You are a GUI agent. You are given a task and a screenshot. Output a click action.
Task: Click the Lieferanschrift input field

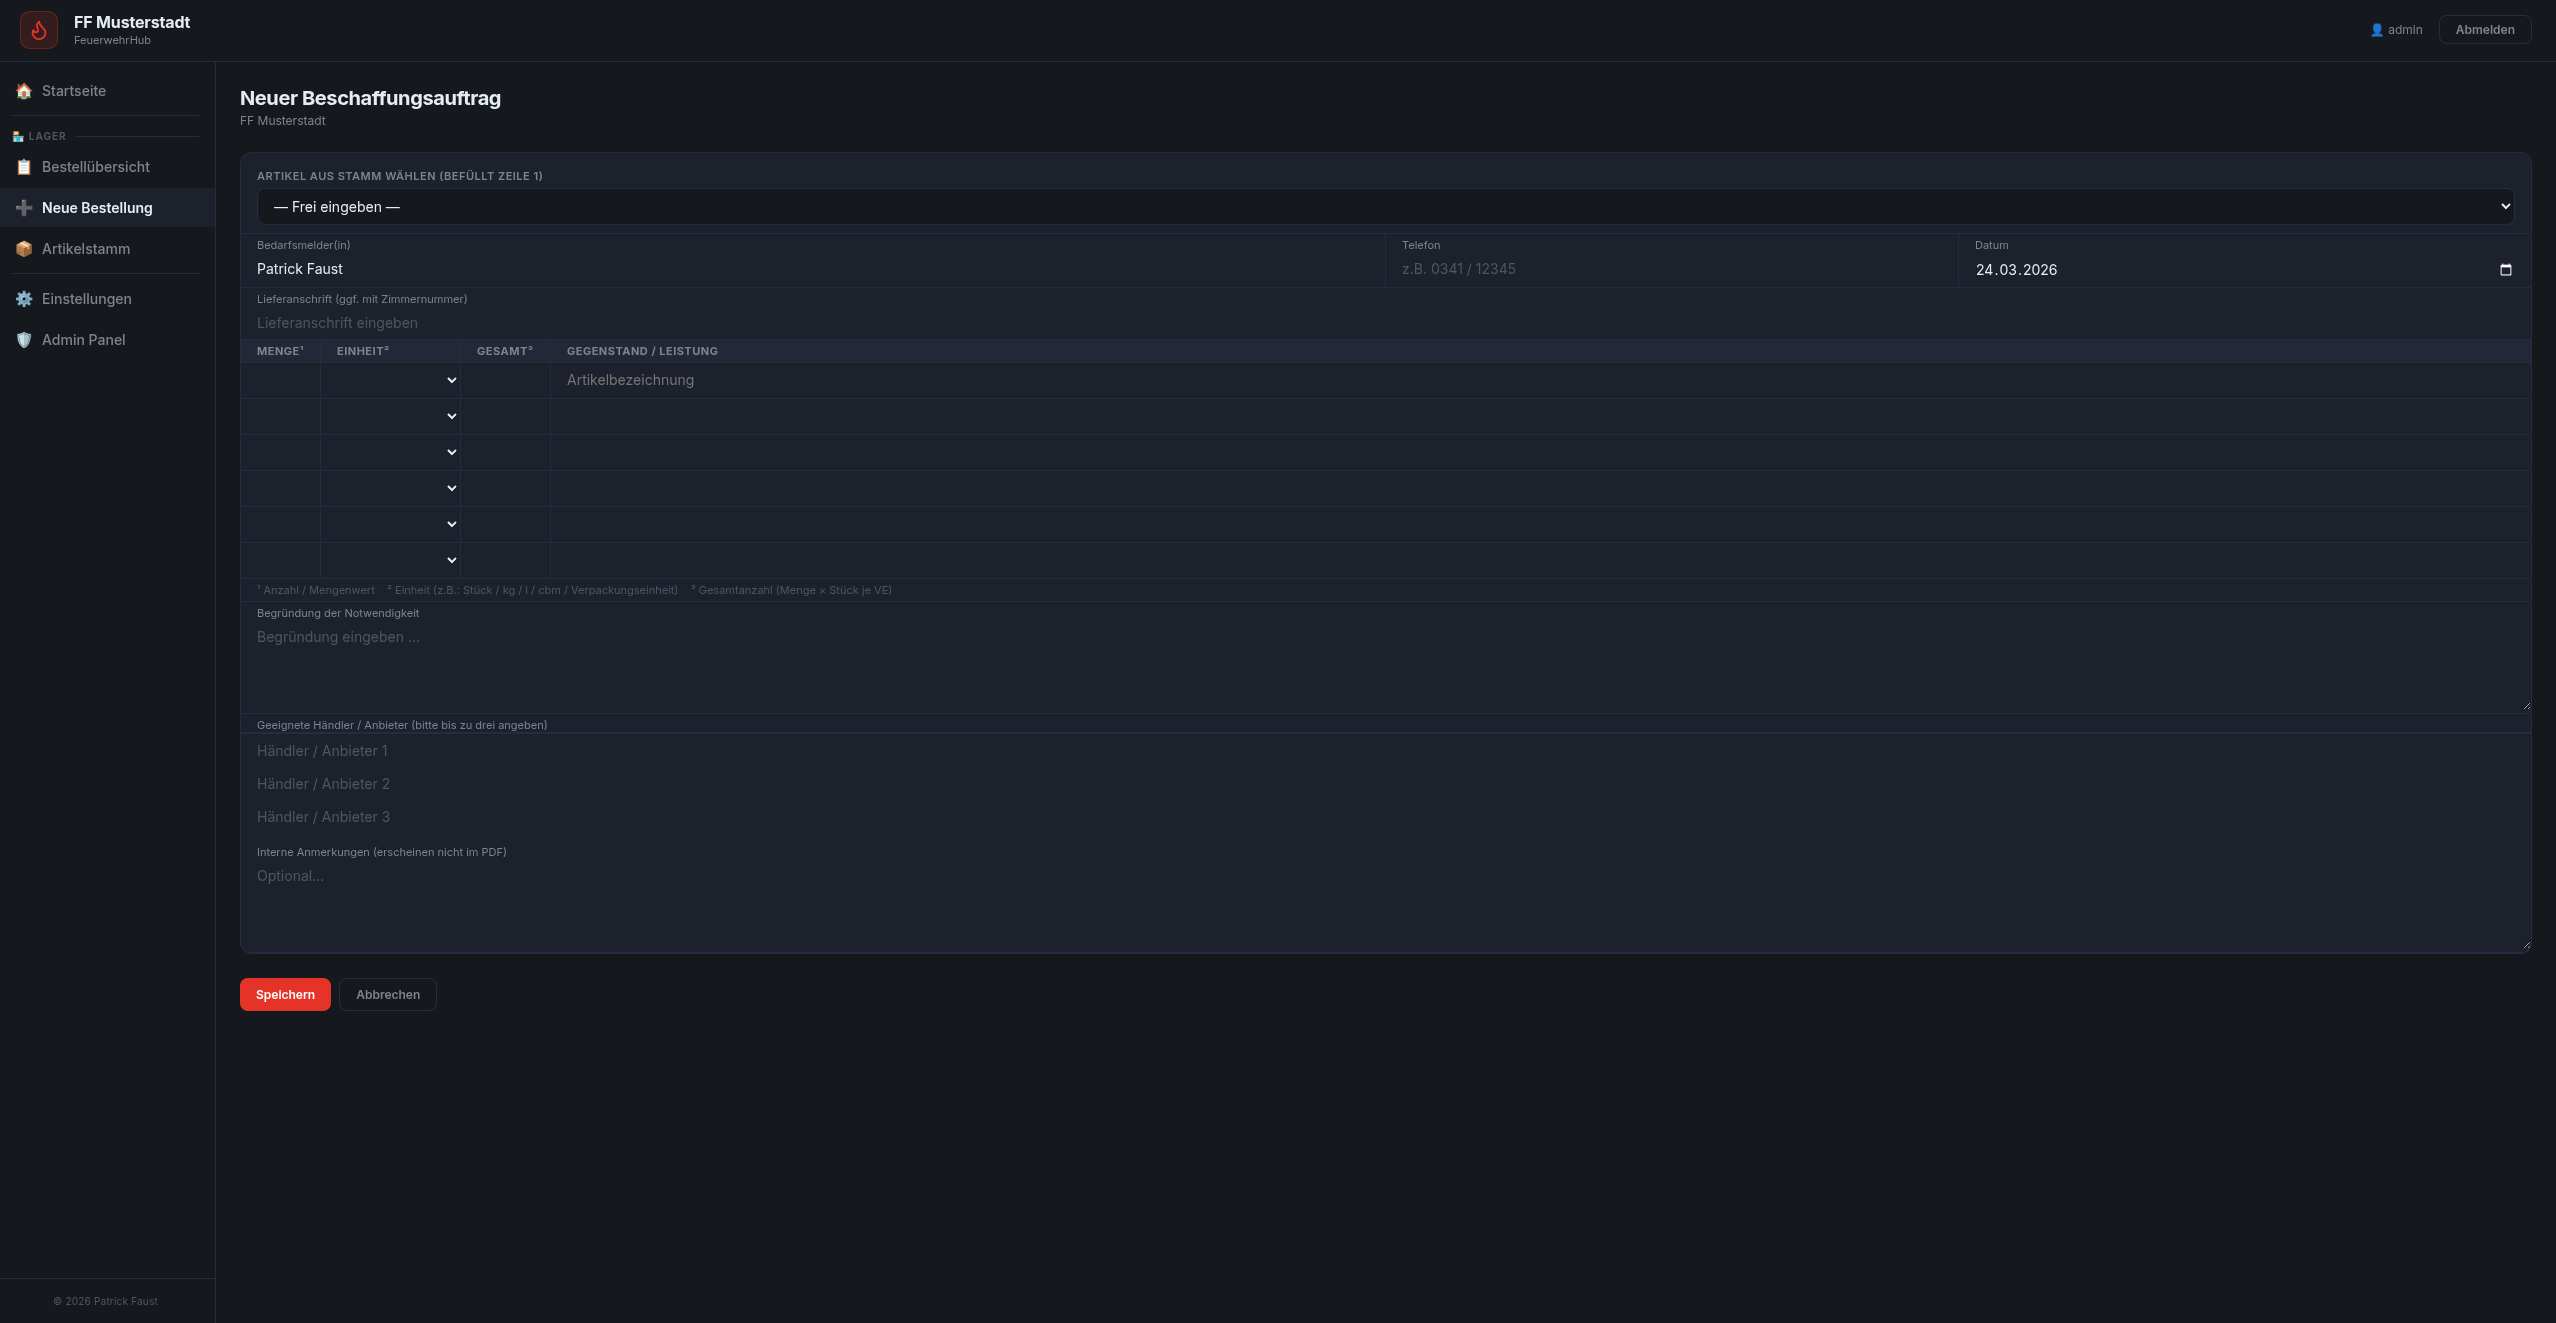(1385, 323)
